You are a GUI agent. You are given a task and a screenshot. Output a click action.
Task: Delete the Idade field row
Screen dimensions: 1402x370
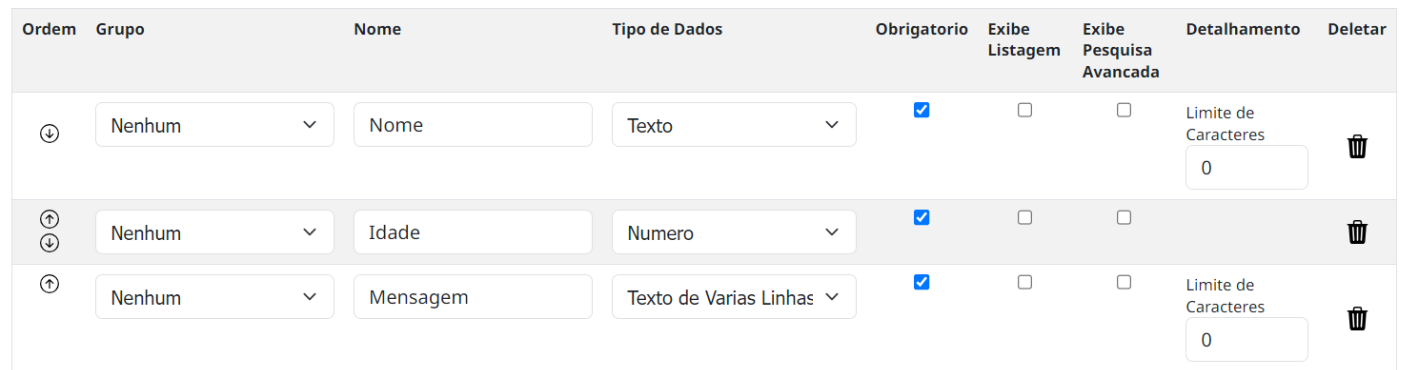pyautogui.click(x=1357, y=232)
